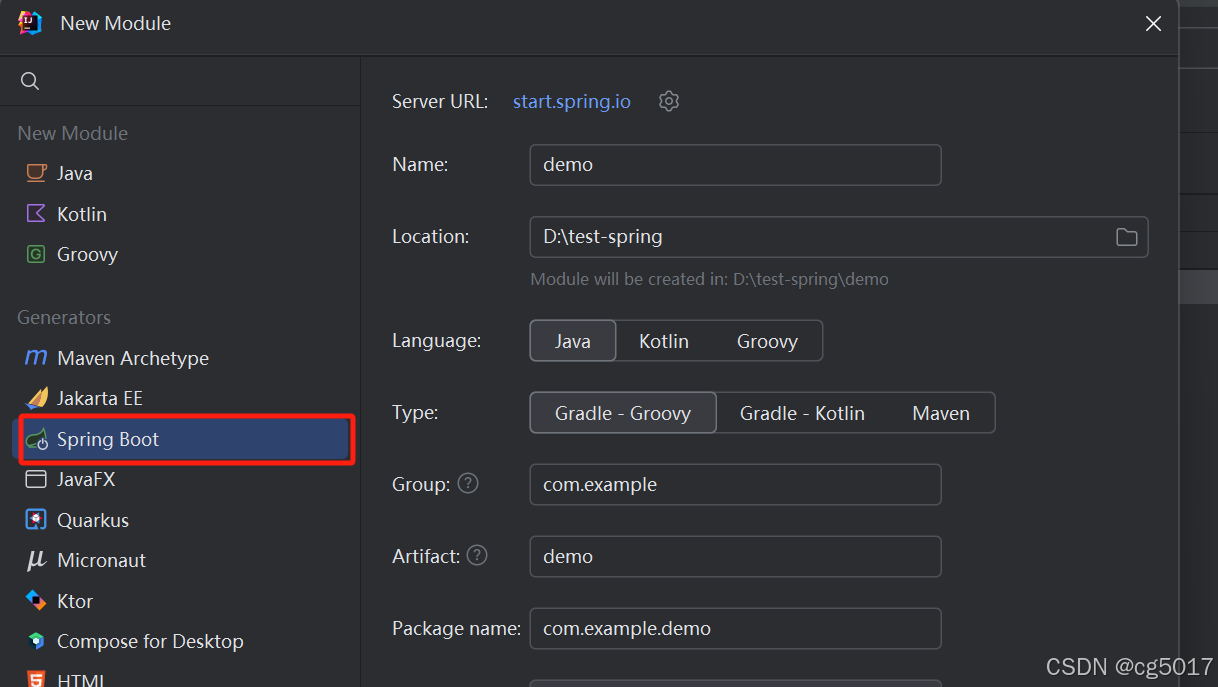Click the Jakarta EE sail icon
1218x687 pixels.
36,398
